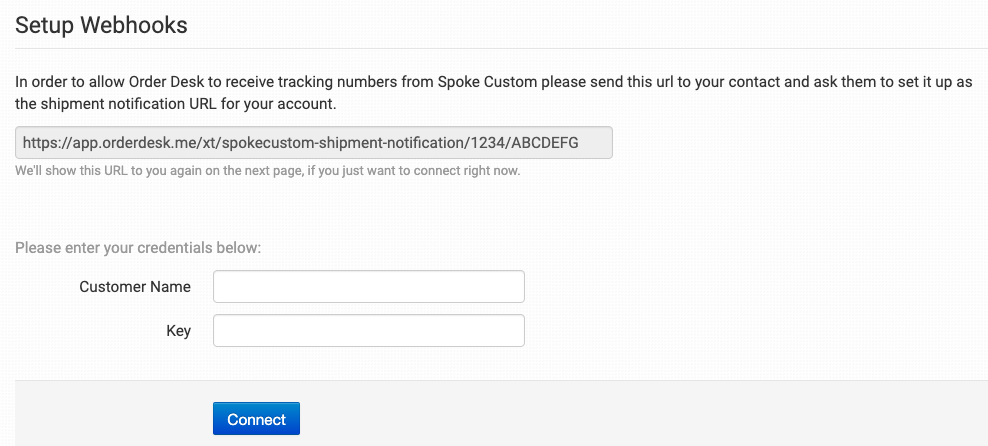
Task: Click the blue Connect button
Action: pos(256,419)
